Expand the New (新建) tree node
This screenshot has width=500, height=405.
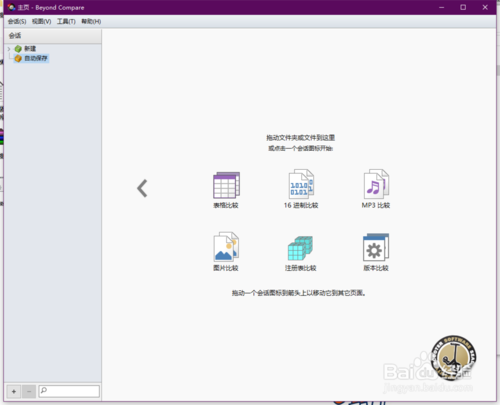point(9,49)
